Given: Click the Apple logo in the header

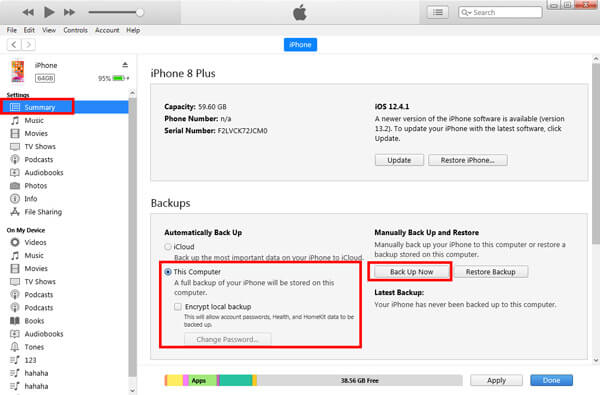Looking at the screenshot, I should click(x=300, y=12).
